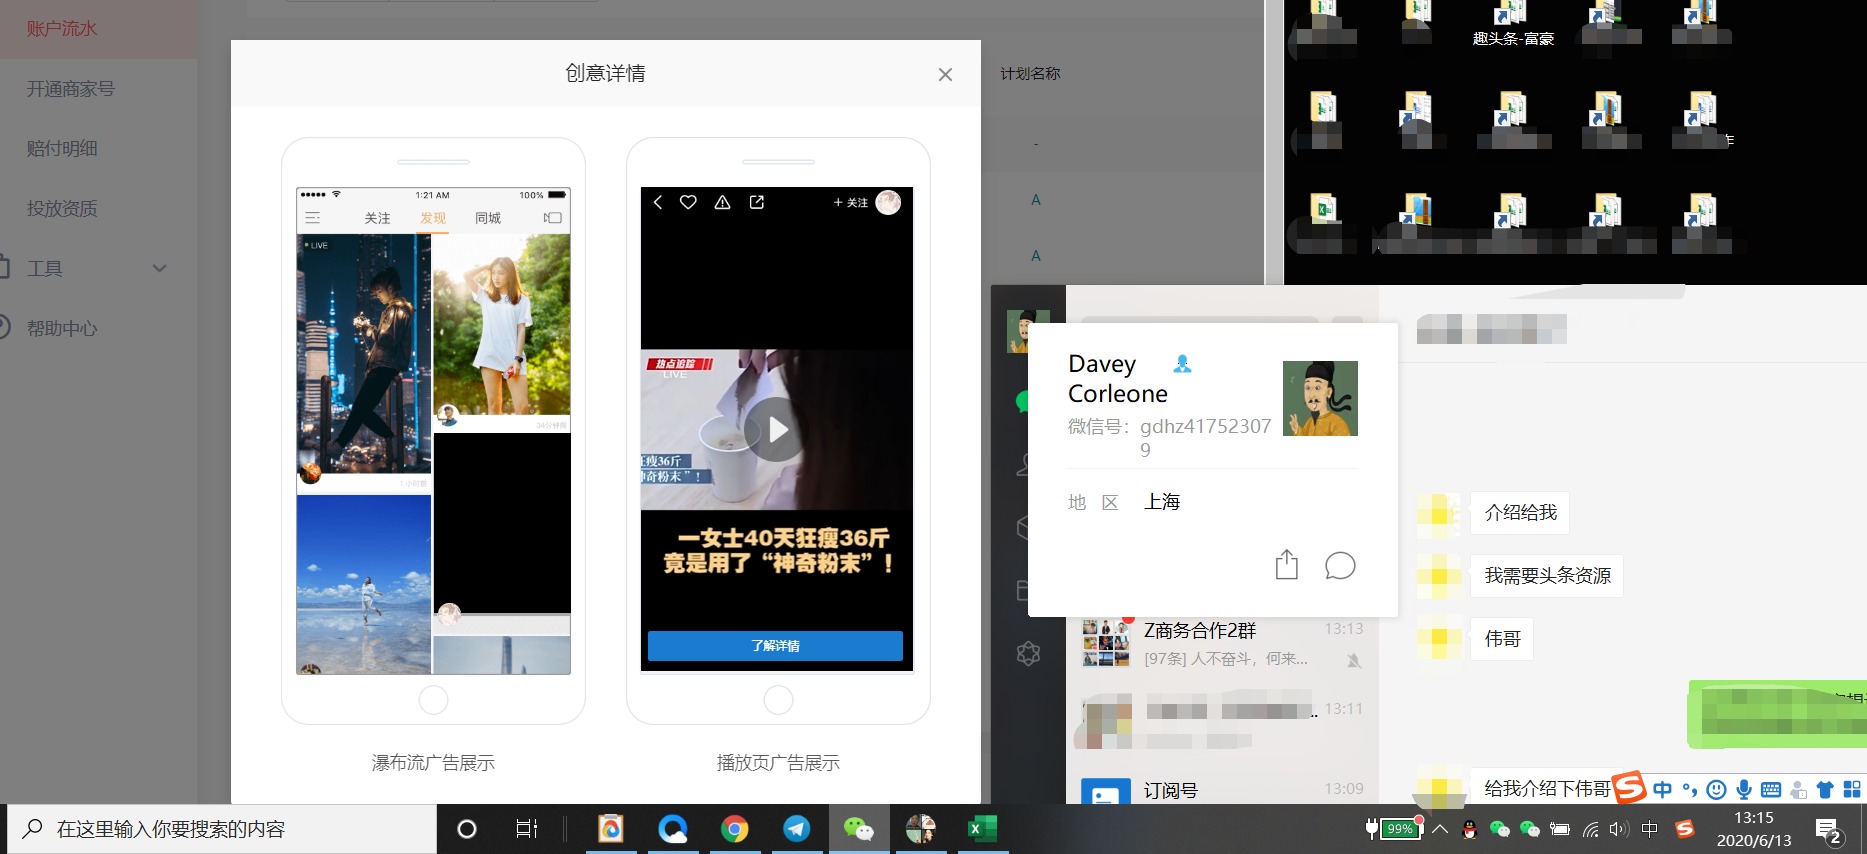Select the 发现 tab in the feed preview
This screenshot has height=854, width=1867.
coord(433,218)
